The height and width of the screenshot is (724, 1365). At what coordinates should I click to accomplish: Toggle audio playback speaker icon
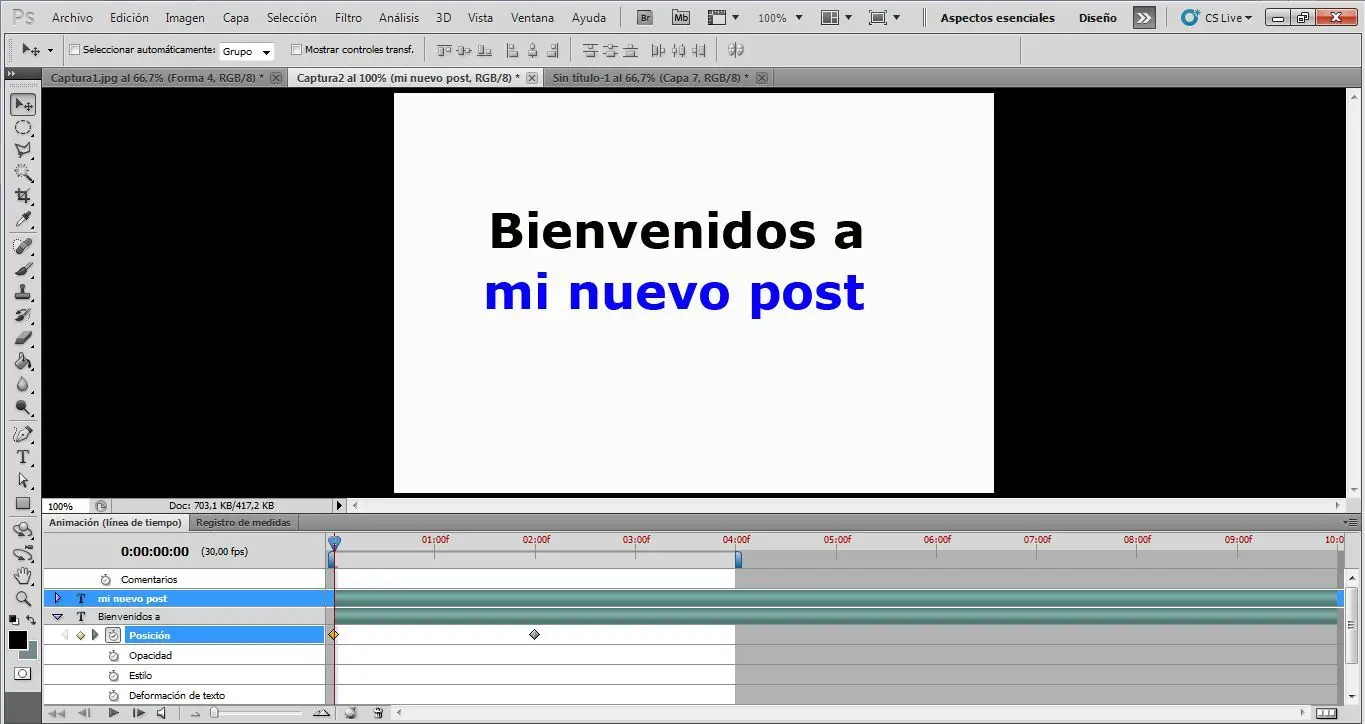tap(162, 713)
